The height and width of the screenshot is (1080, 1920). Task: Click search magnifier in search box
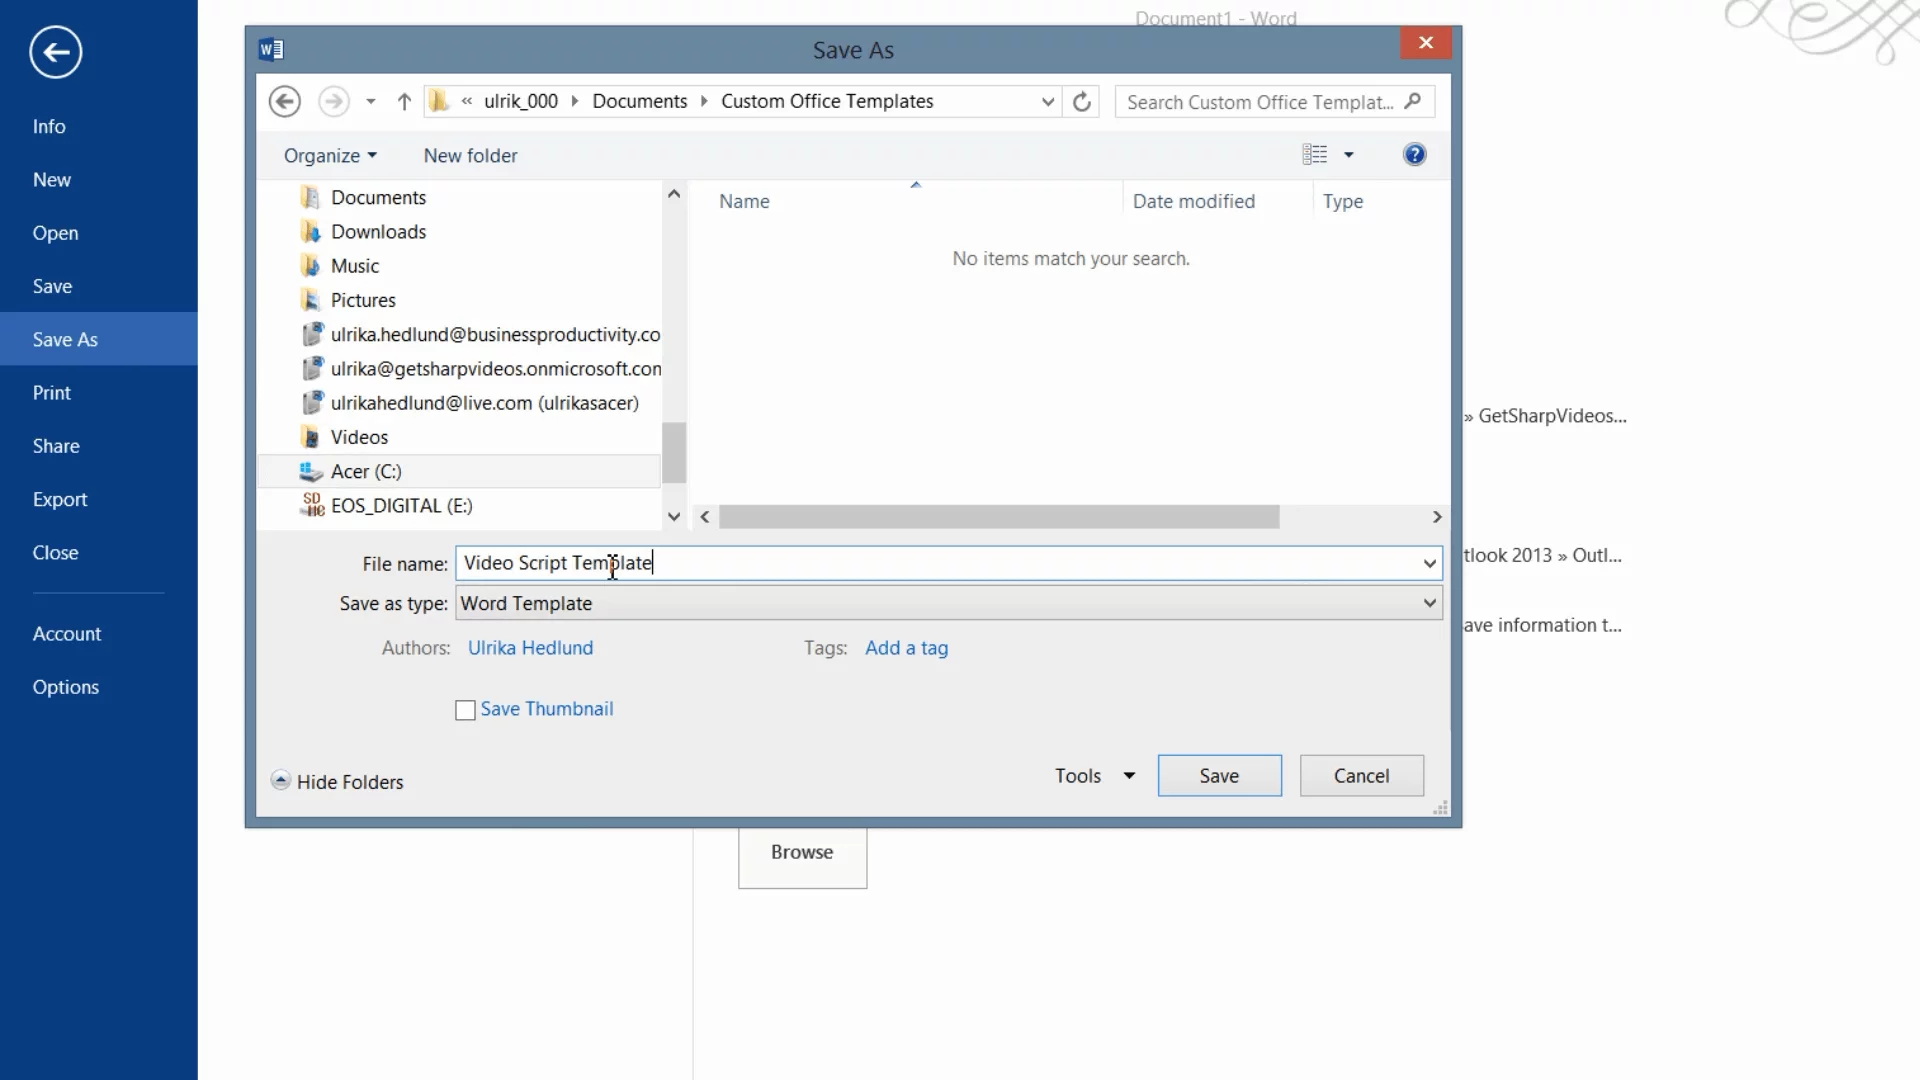(1412, 101)
